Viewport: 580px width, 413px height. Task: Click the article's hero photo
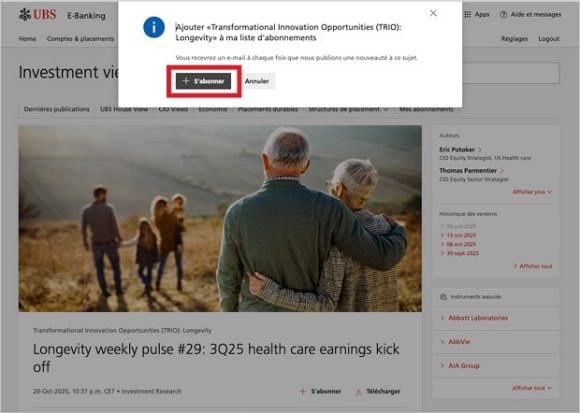pyautogui.click(x=220, y=219)
